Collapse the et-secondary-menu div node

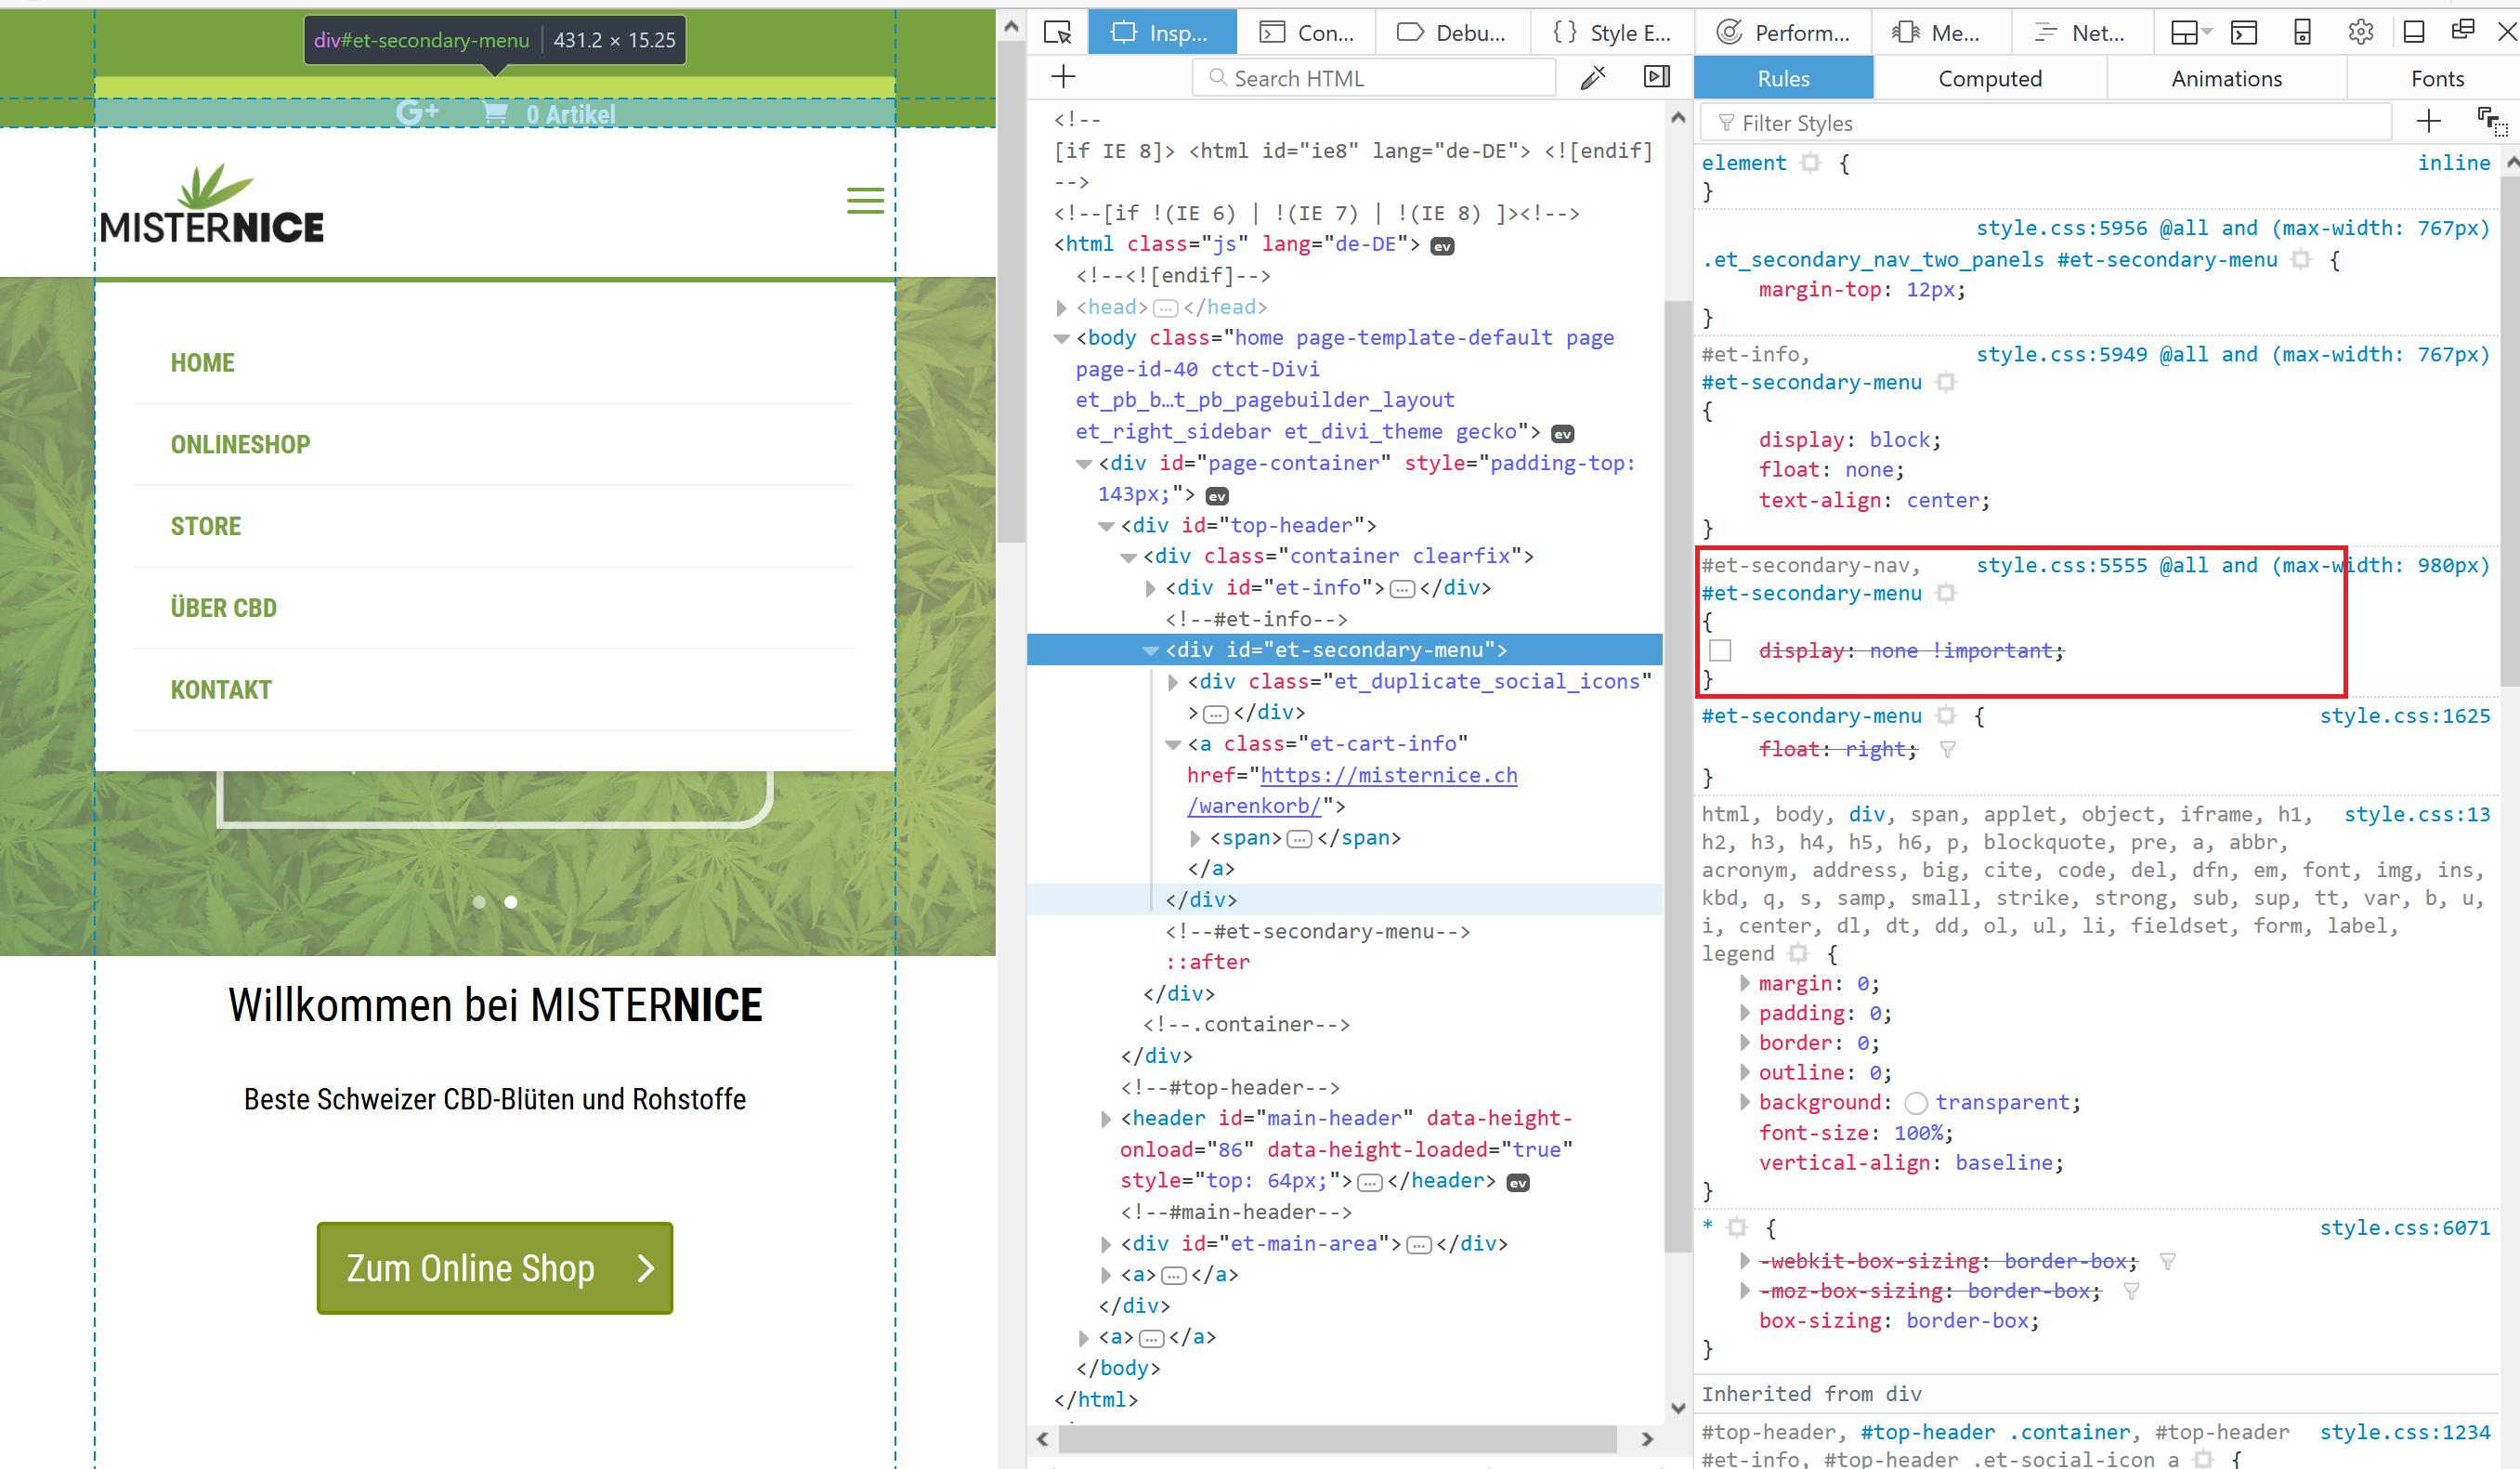click(x=1151, y=650)
